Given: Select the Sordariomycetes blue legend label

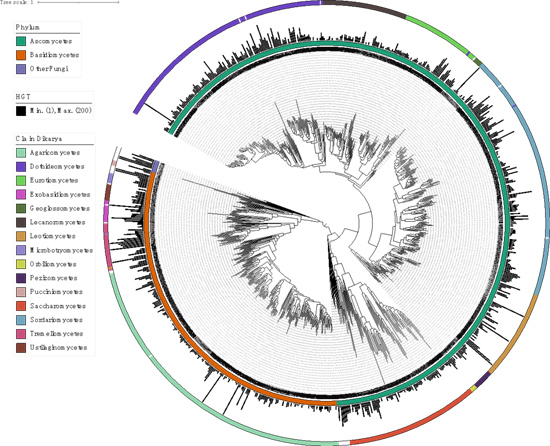Looking at the screenshot, I should click(x=56, y=320).
